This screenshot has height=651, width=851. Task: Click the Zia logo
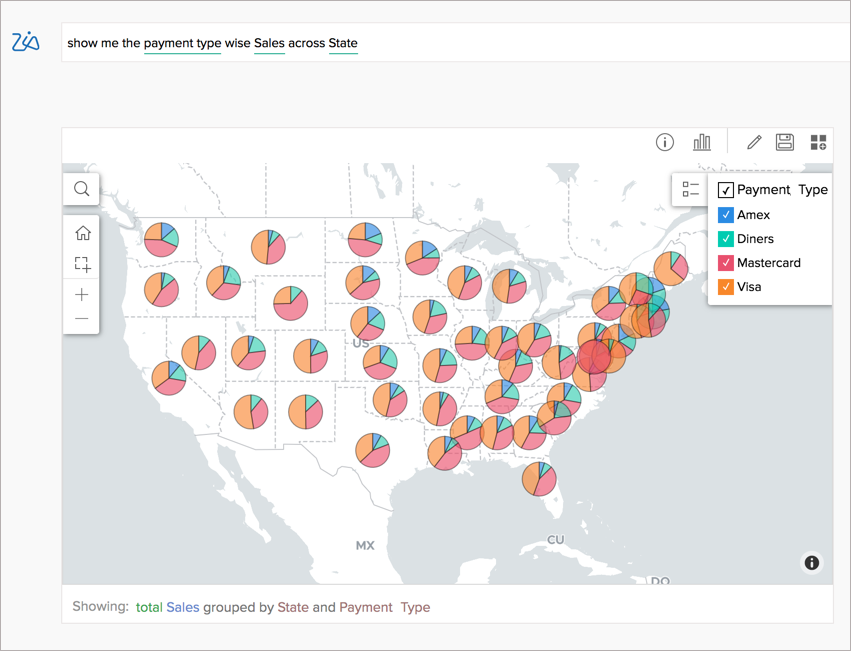click(26, 42)
